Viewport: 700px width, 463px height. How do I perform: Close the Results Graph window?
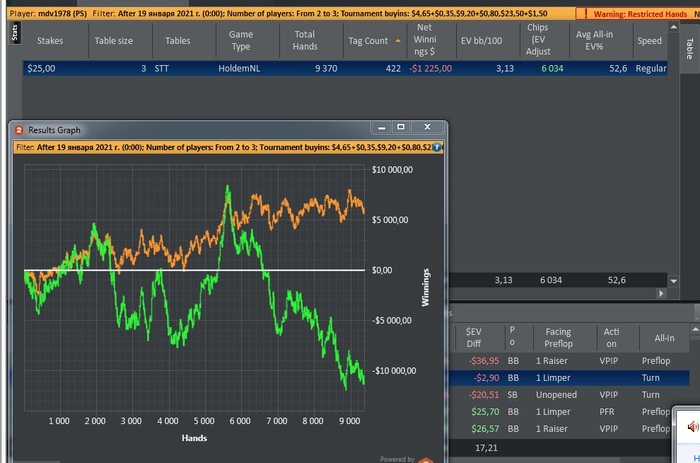click(427, 127)
